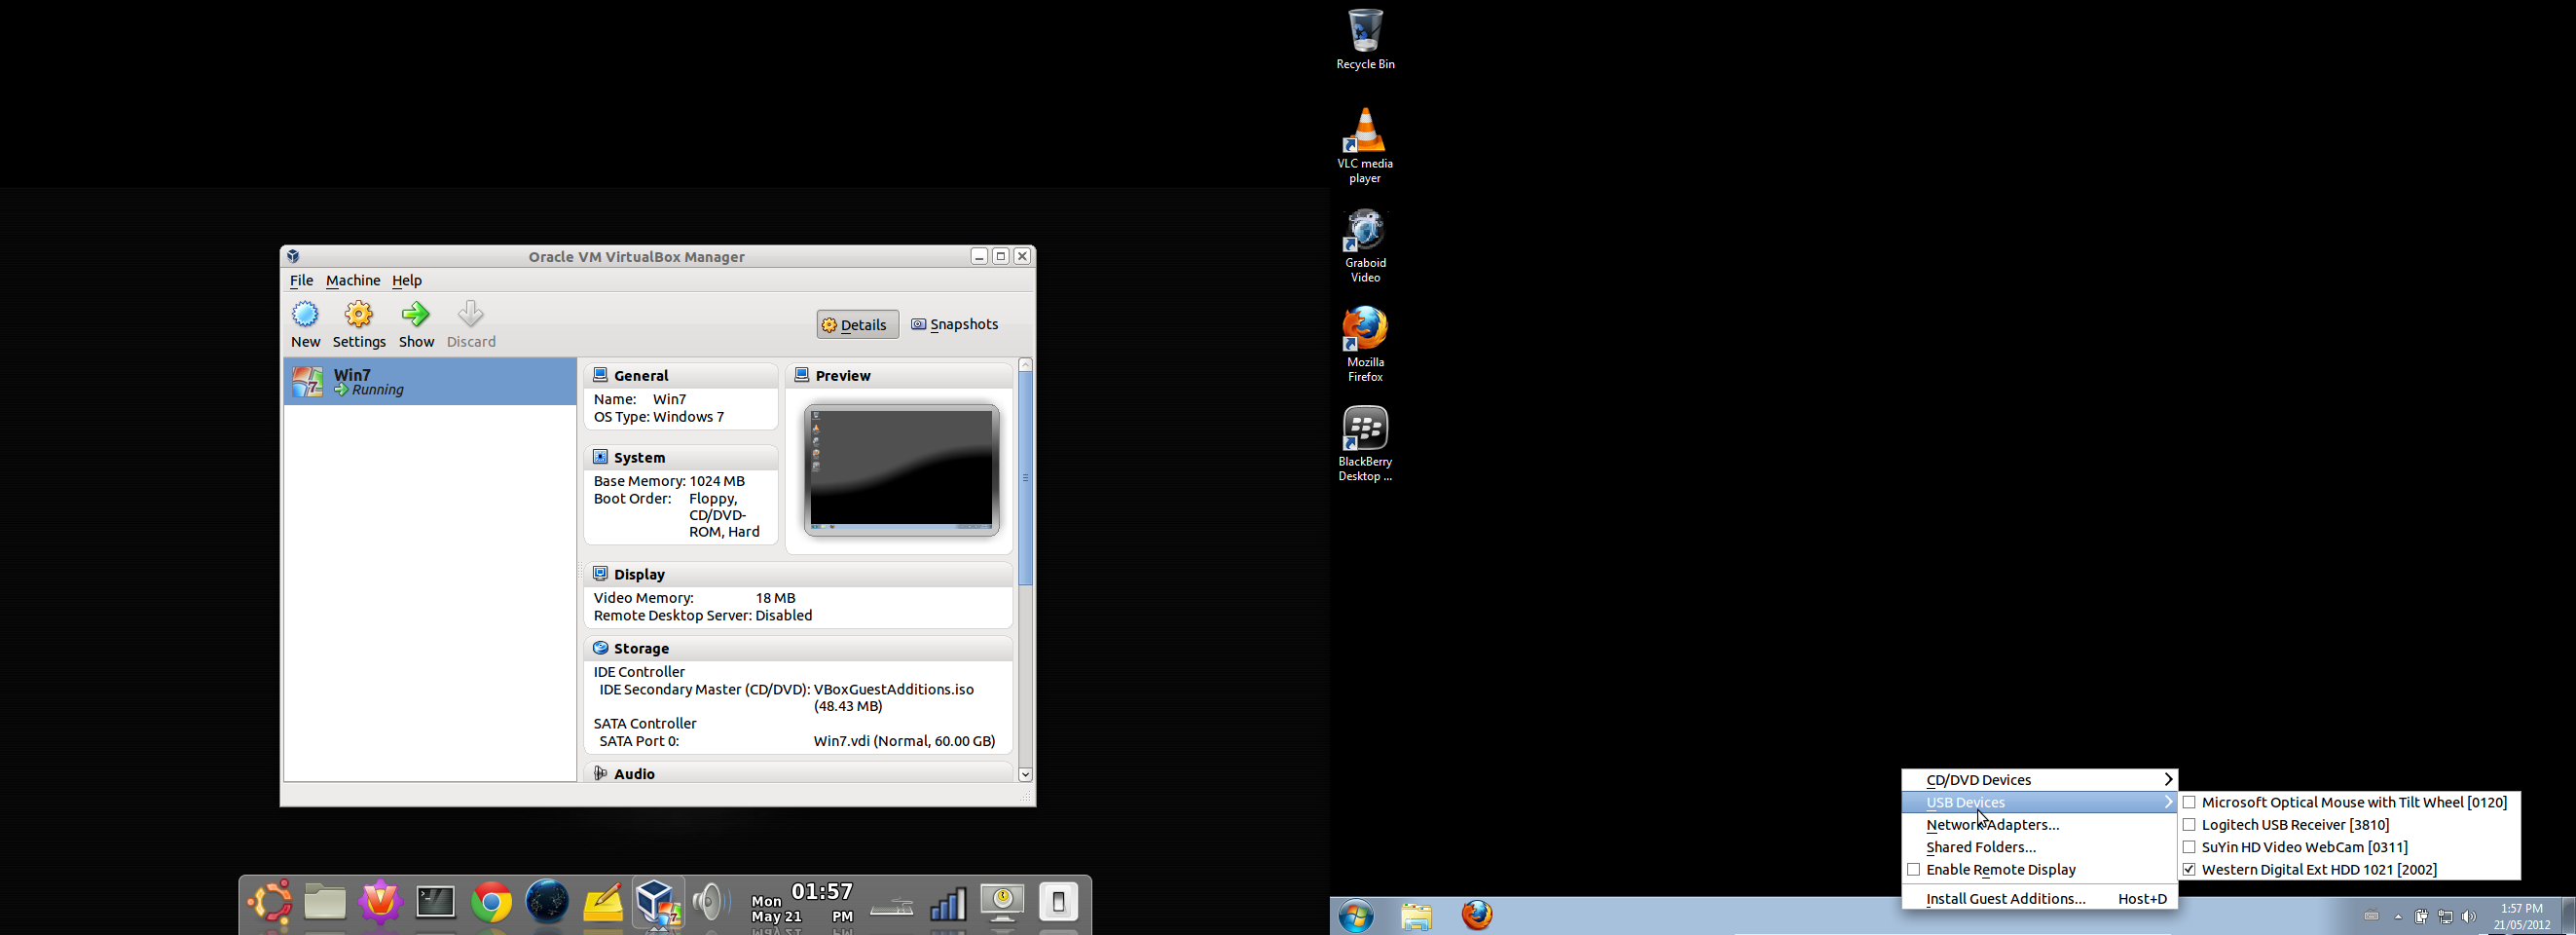This screenshot has width=2576, height=935.
Task: Click the VirtualBox icon in the dock
Action: click(658, 902)
